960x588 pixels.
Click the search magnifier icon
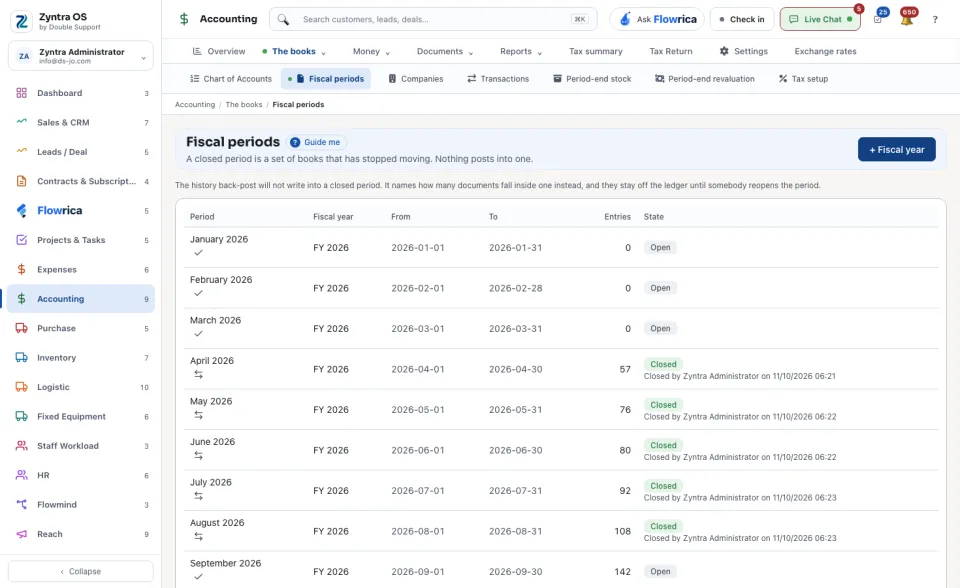[283, 20]
